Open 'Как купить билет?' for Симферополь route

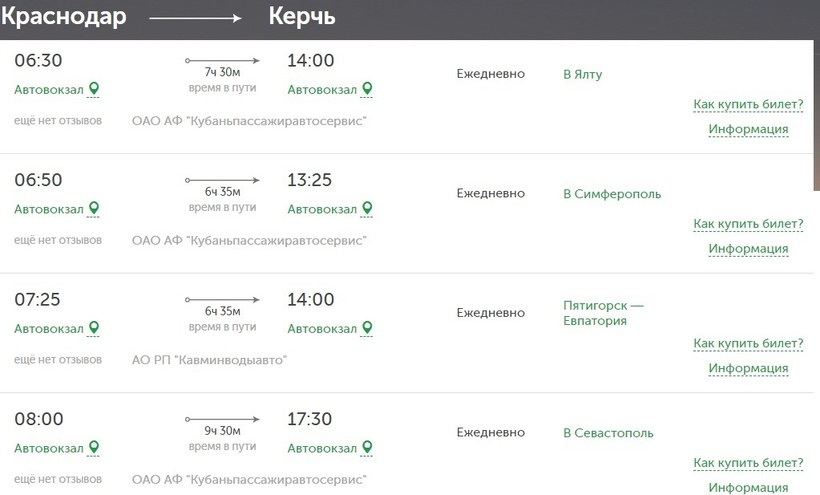748,224
